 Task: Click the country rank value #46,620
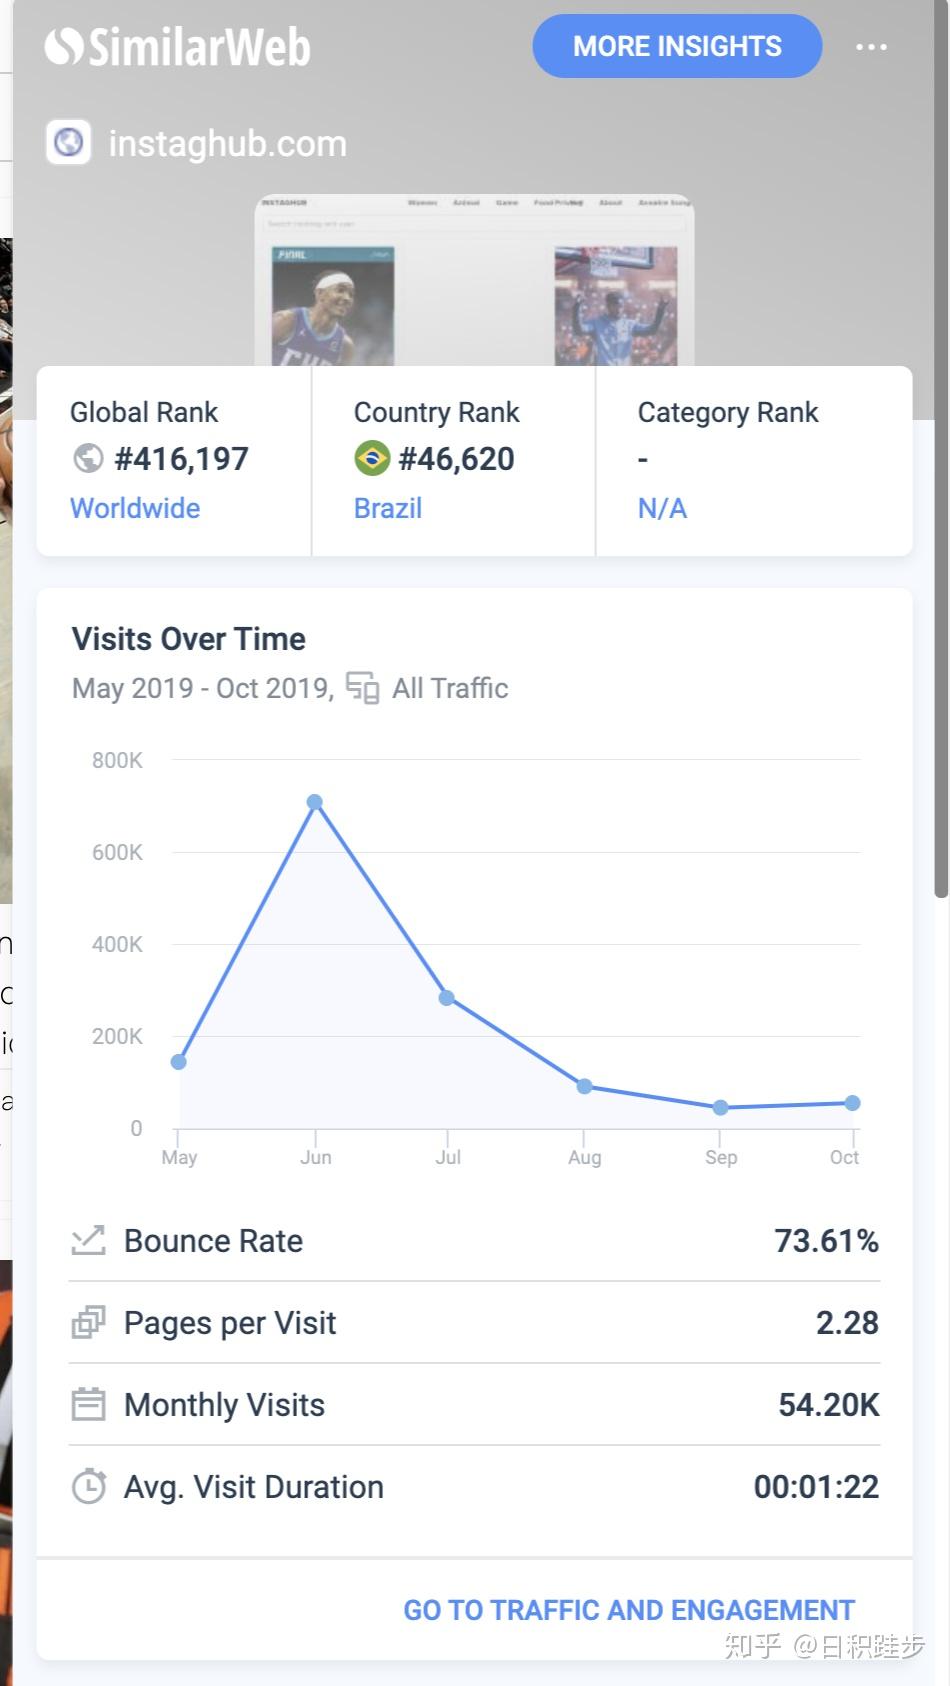[x=456, y=459]
